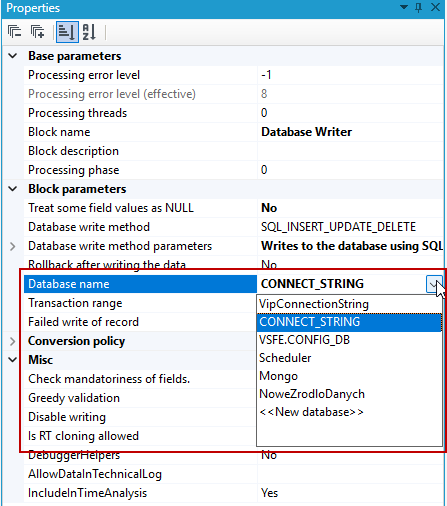Expand Database write method parameters
Image resolution: width=447 pixels, height=506 pixels.
click(x=13, y=246)
